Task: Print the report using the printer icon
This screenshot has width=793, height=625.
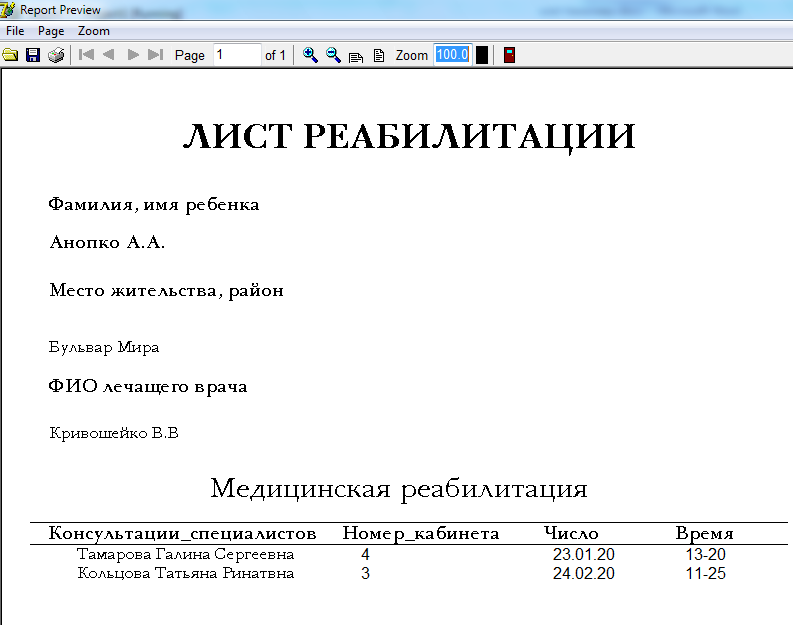Action: [x=56, y=55]
